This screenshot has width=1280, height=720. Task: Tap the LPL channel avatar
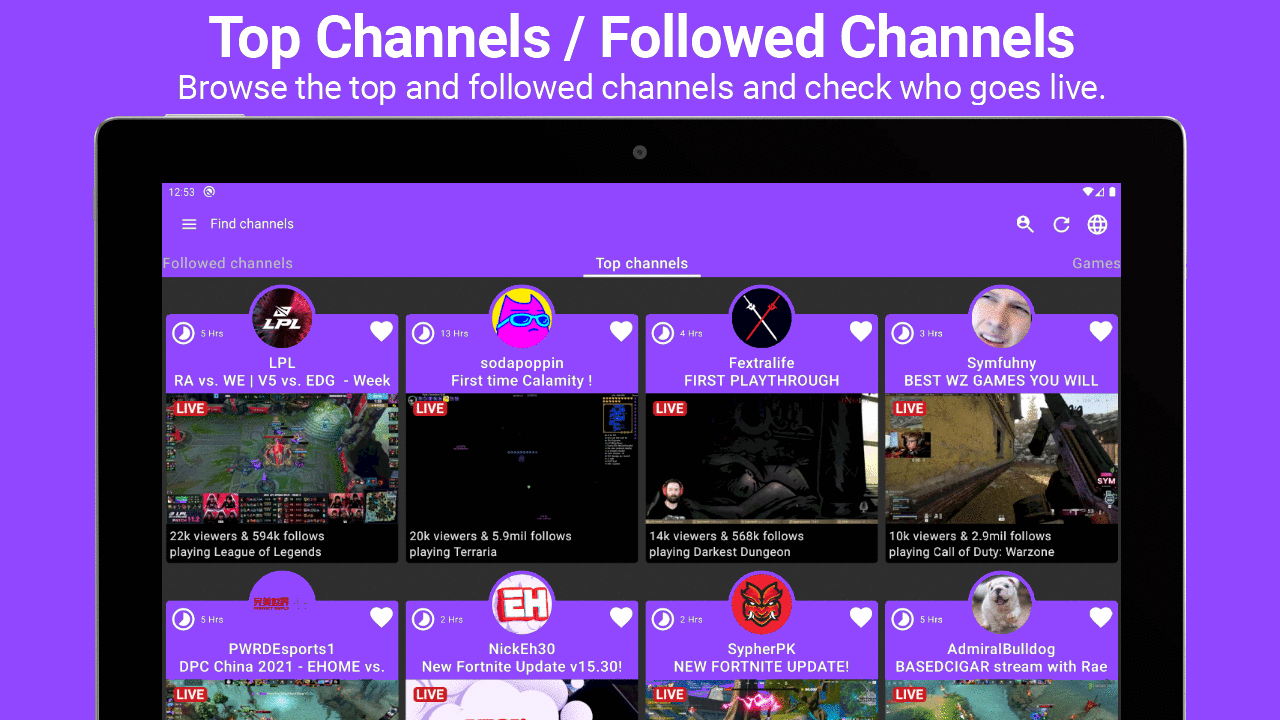282,318
